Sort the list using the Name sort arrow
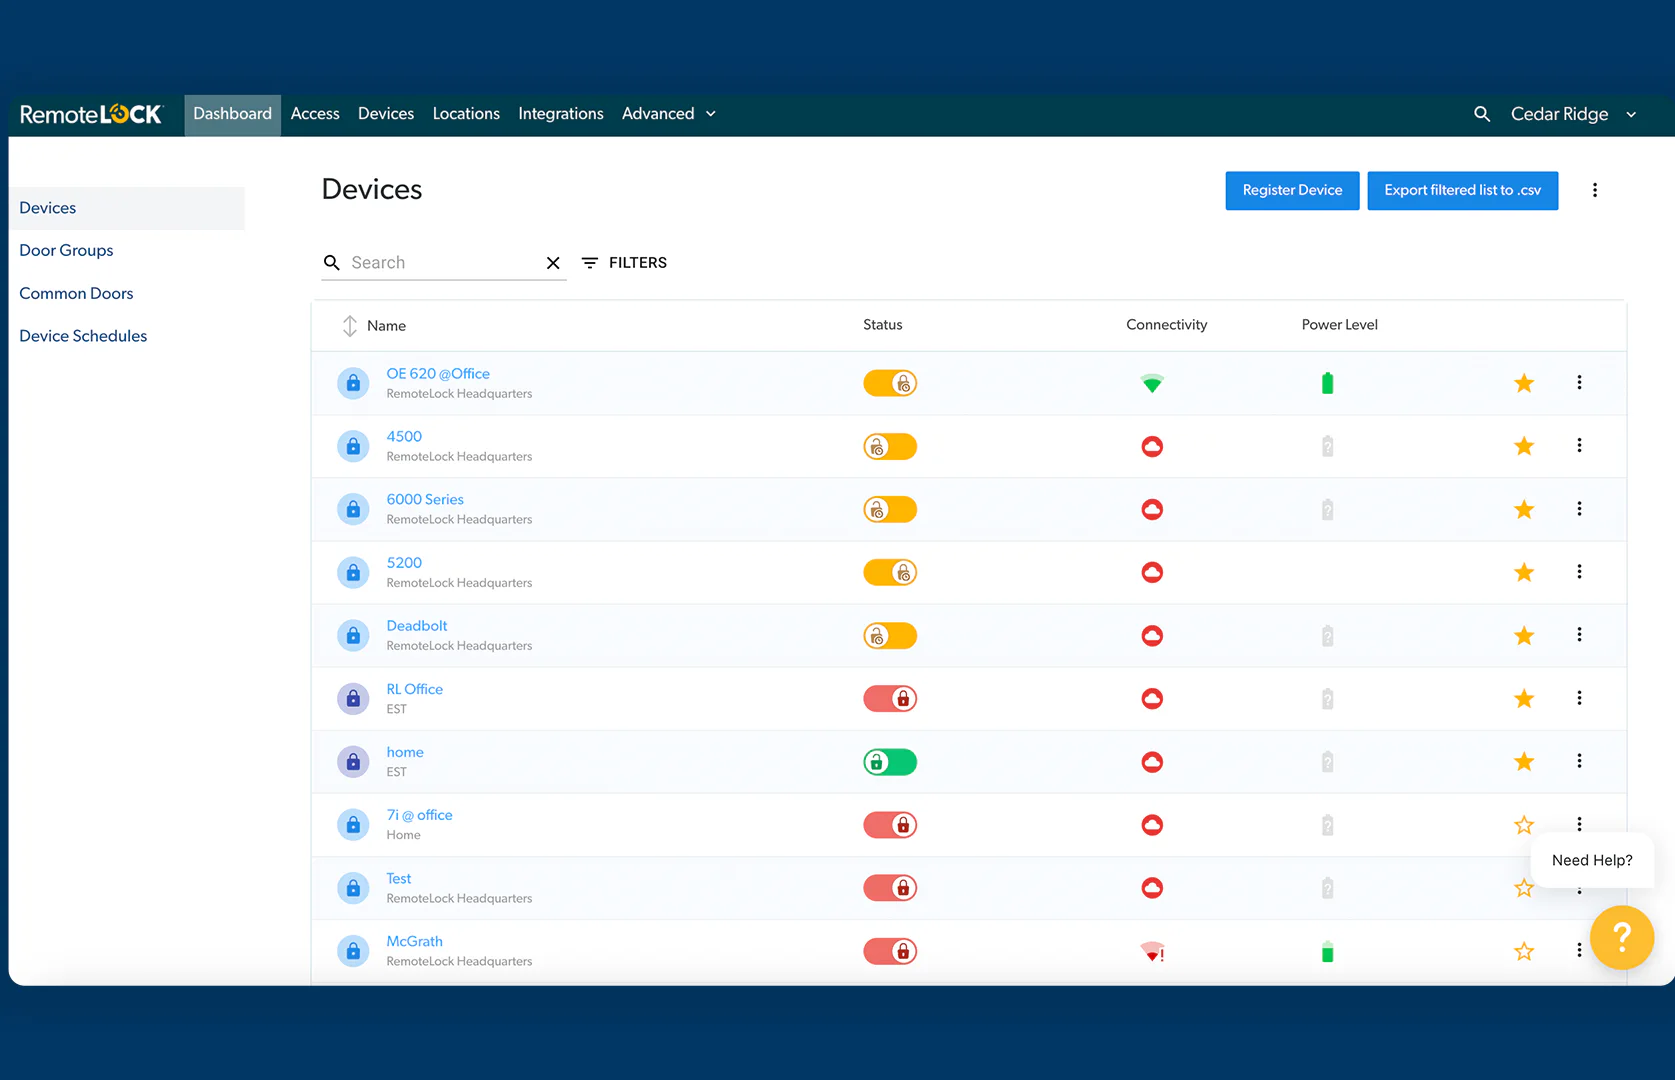The height and width of the screenshot is (1080, 1675). 349,326
